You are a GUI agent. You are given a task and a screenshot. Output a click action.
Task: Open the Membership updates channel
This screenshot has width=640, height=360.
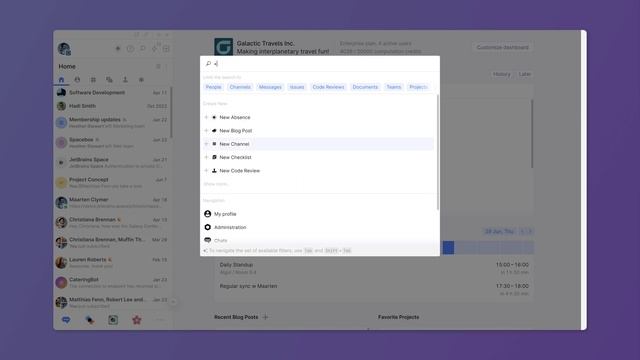tap(112, 122)
